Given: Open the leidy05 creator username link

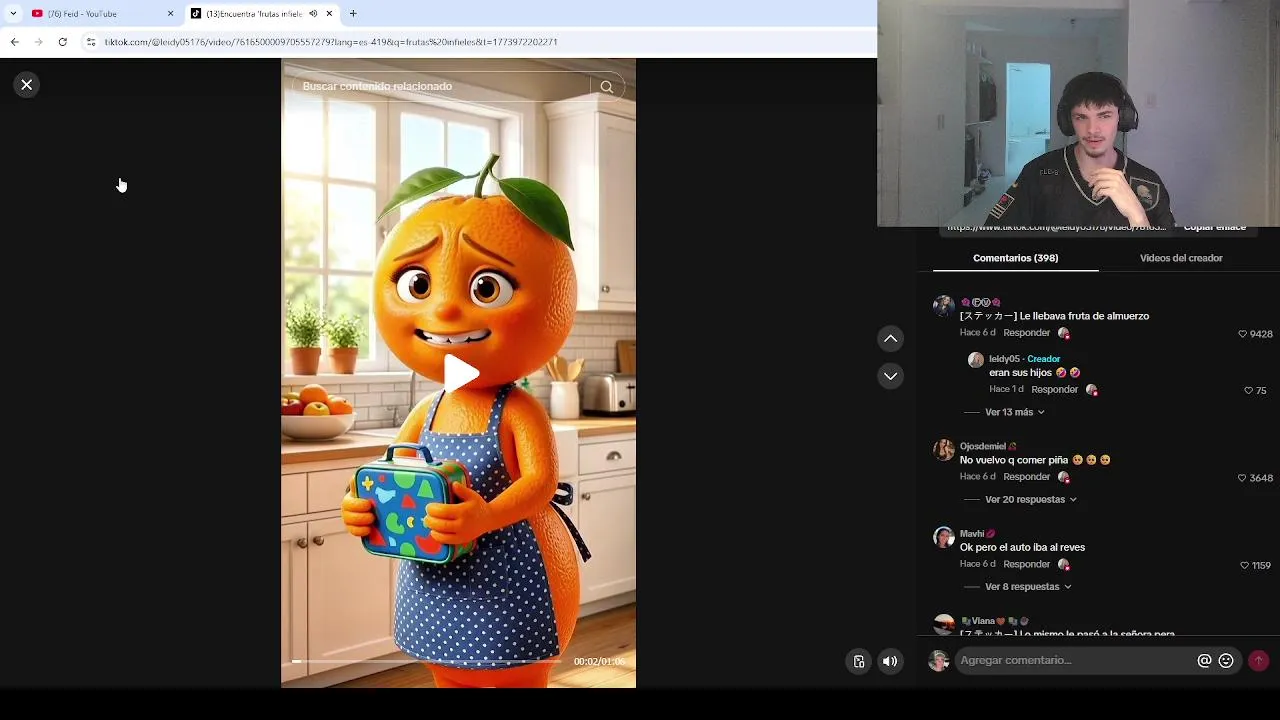Looking at the screenshot, I should tap(1004, 359).
